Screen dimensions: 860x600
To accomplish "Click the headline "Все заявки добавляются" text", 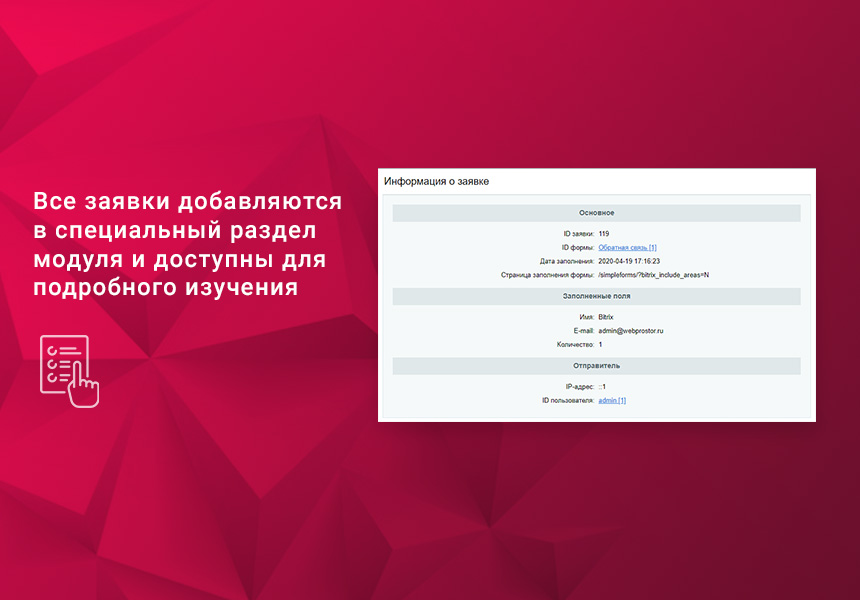I will pos(188,200).
